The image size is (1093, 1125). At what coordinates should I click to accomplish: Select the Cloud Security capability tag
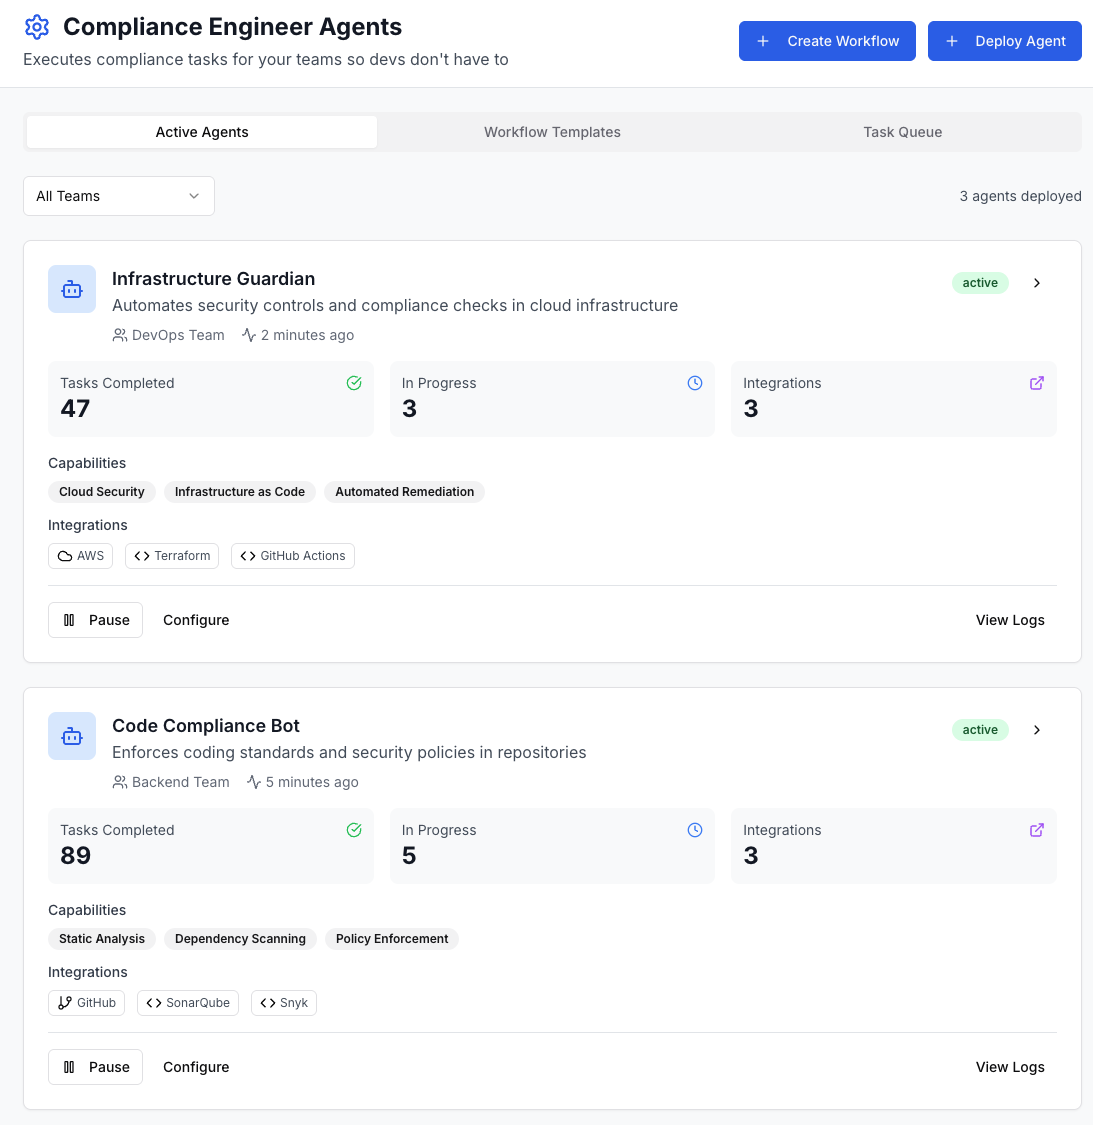102,491
